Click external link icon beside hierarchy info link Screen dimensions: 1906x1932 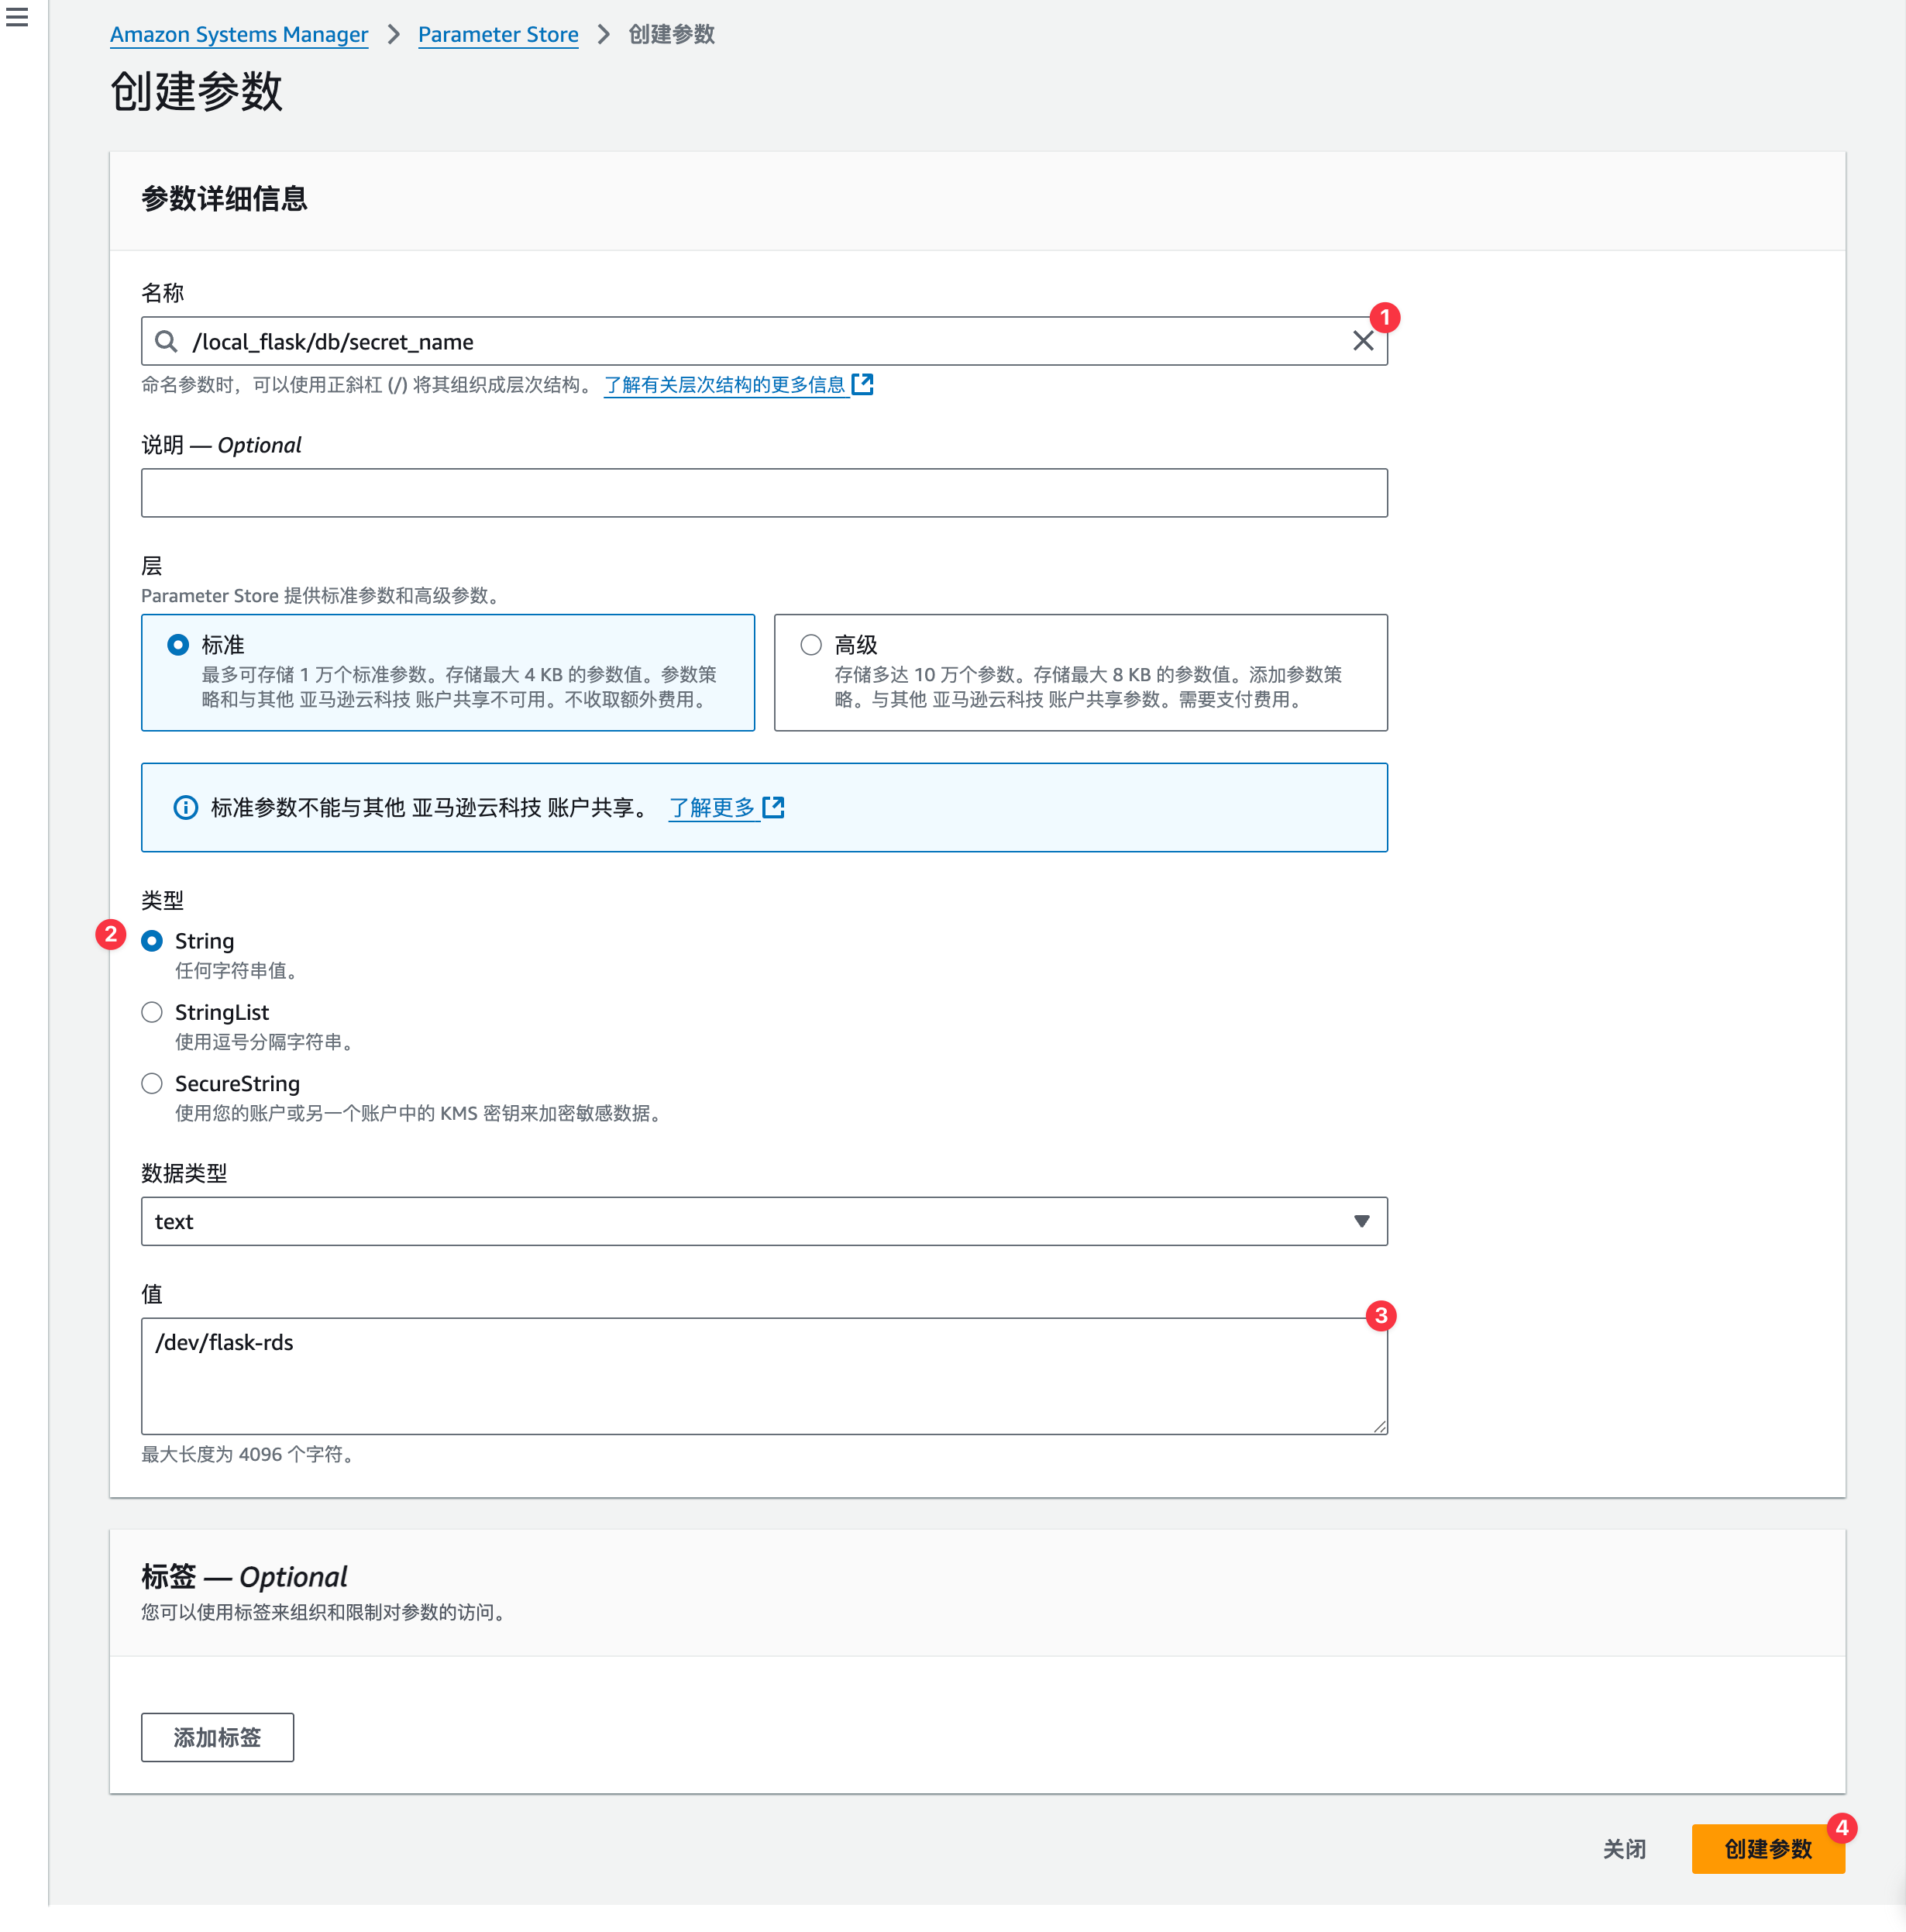[x=863, y=384]
